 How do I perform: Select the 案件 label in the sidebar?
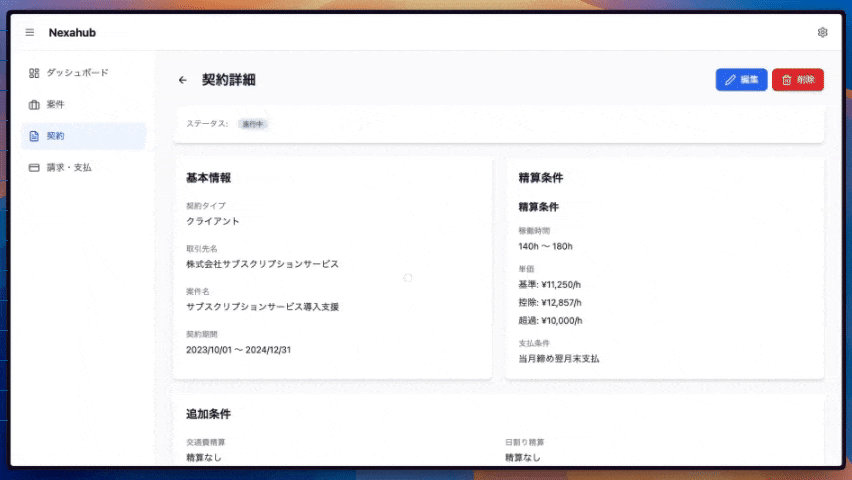(56, 104)
